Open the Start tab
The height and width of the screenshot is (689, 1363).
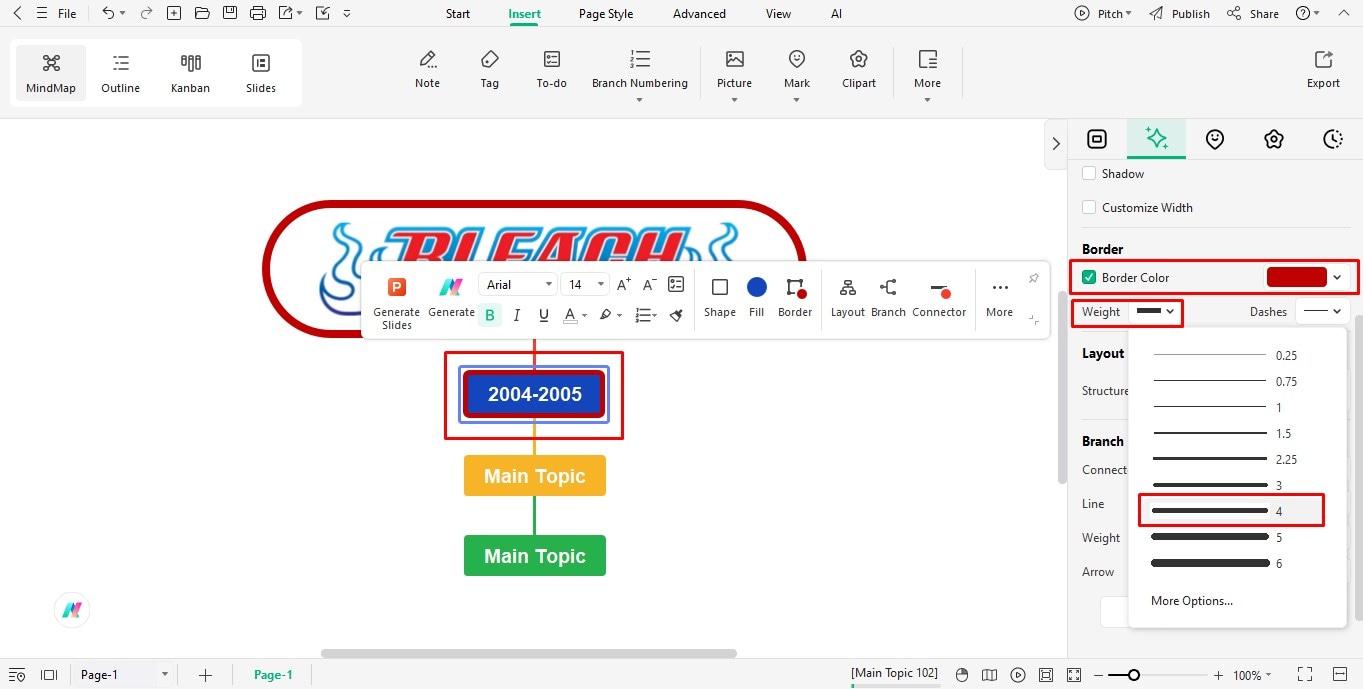click(x=458, y=14)
